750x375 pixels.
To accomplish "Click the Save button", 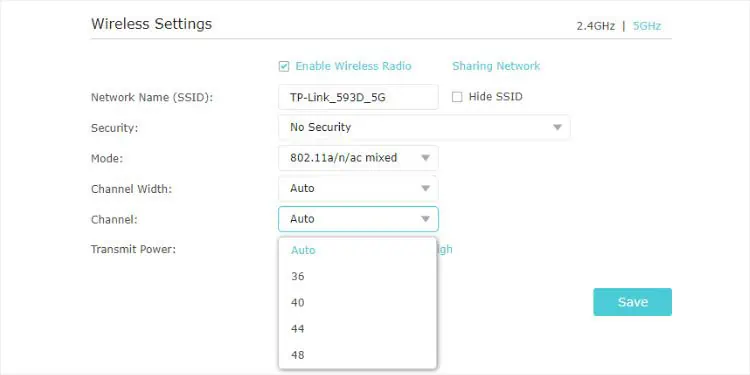I will pyautogui.click(x=632, y=302).
